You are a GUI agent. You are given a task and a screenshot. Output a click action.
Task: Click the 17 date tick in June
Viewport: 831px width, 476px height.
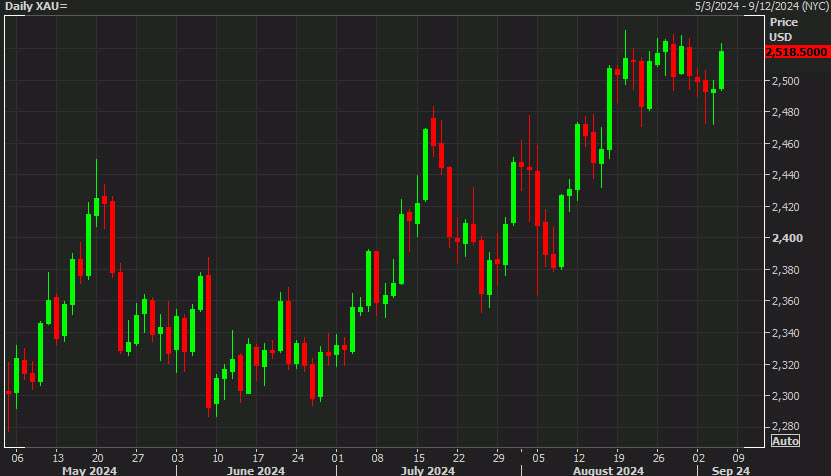[x=258, y=458]
